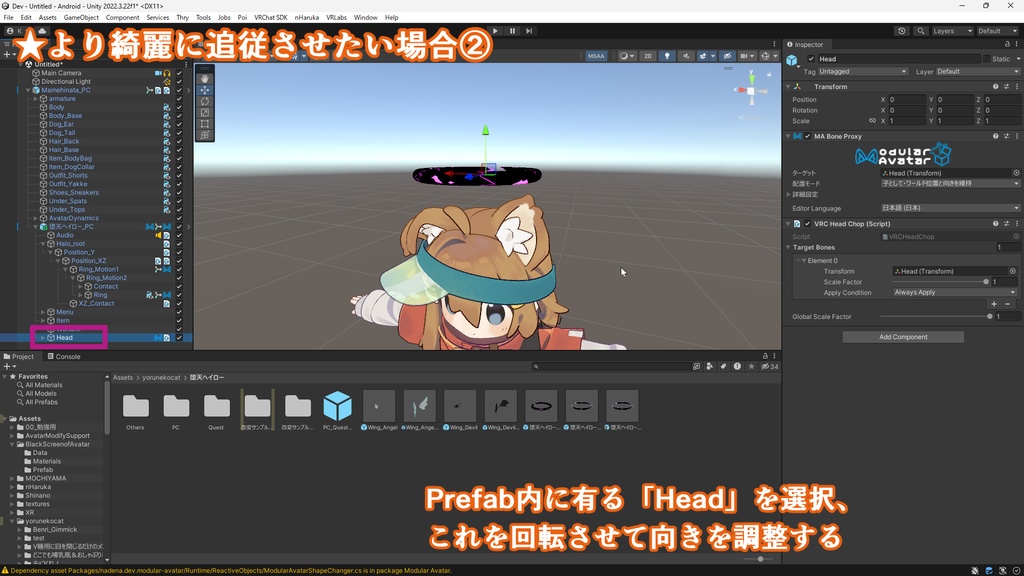Screen dimensions: 1024x576
Task: Click the MSAA button in the Scene toolbar
Action: point(595,57)
